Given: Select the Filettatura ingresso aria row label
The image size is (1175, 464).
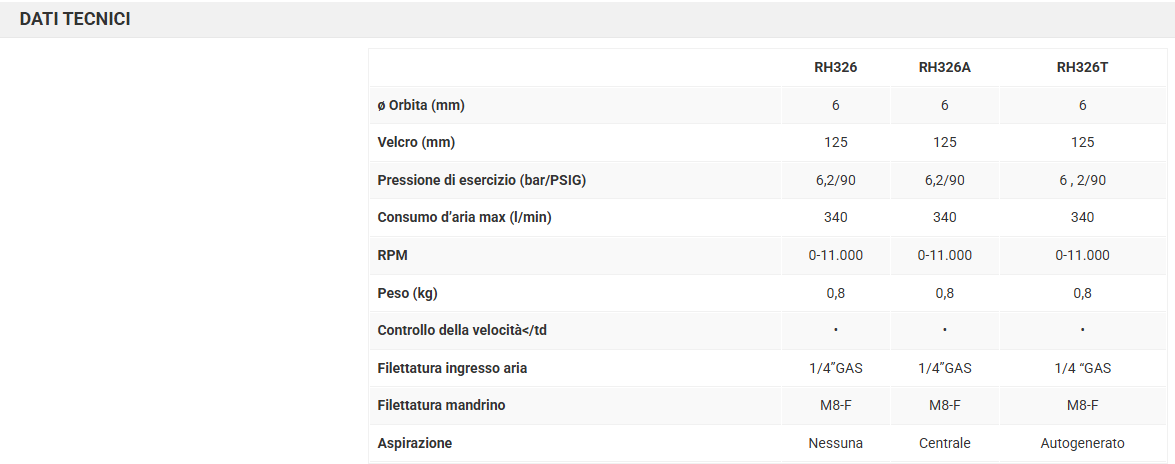Looking at the screenshot, I should (x=452, y=368).
